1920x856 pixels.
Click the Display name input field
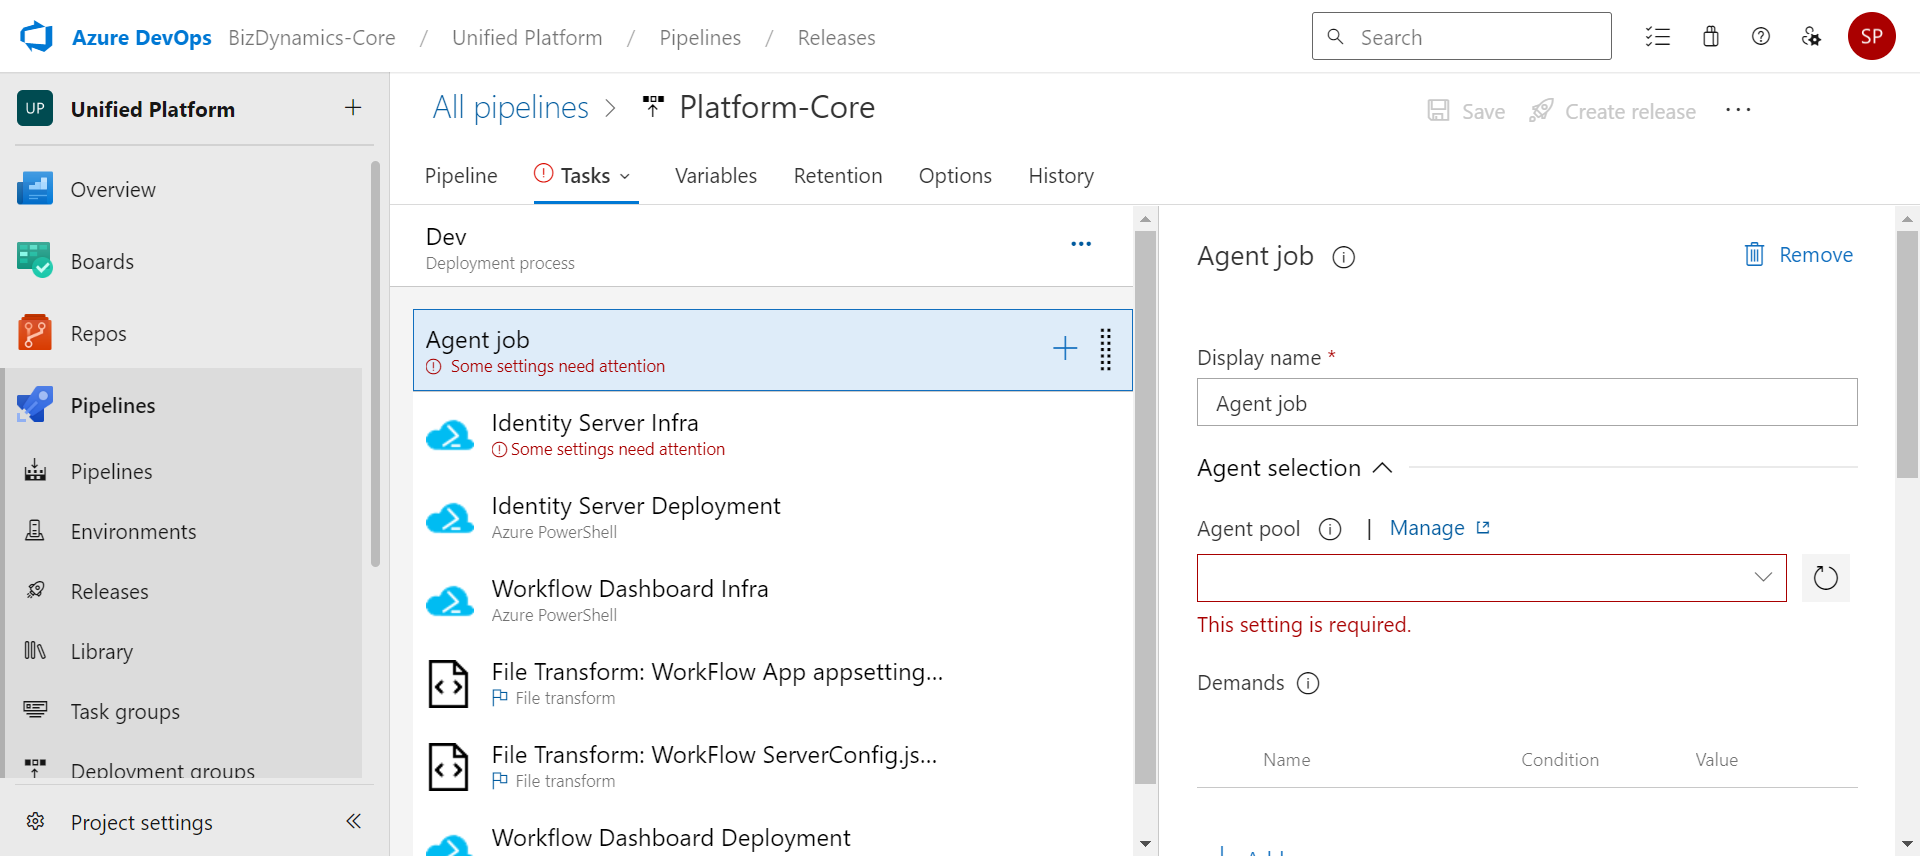click(1527, 402)
